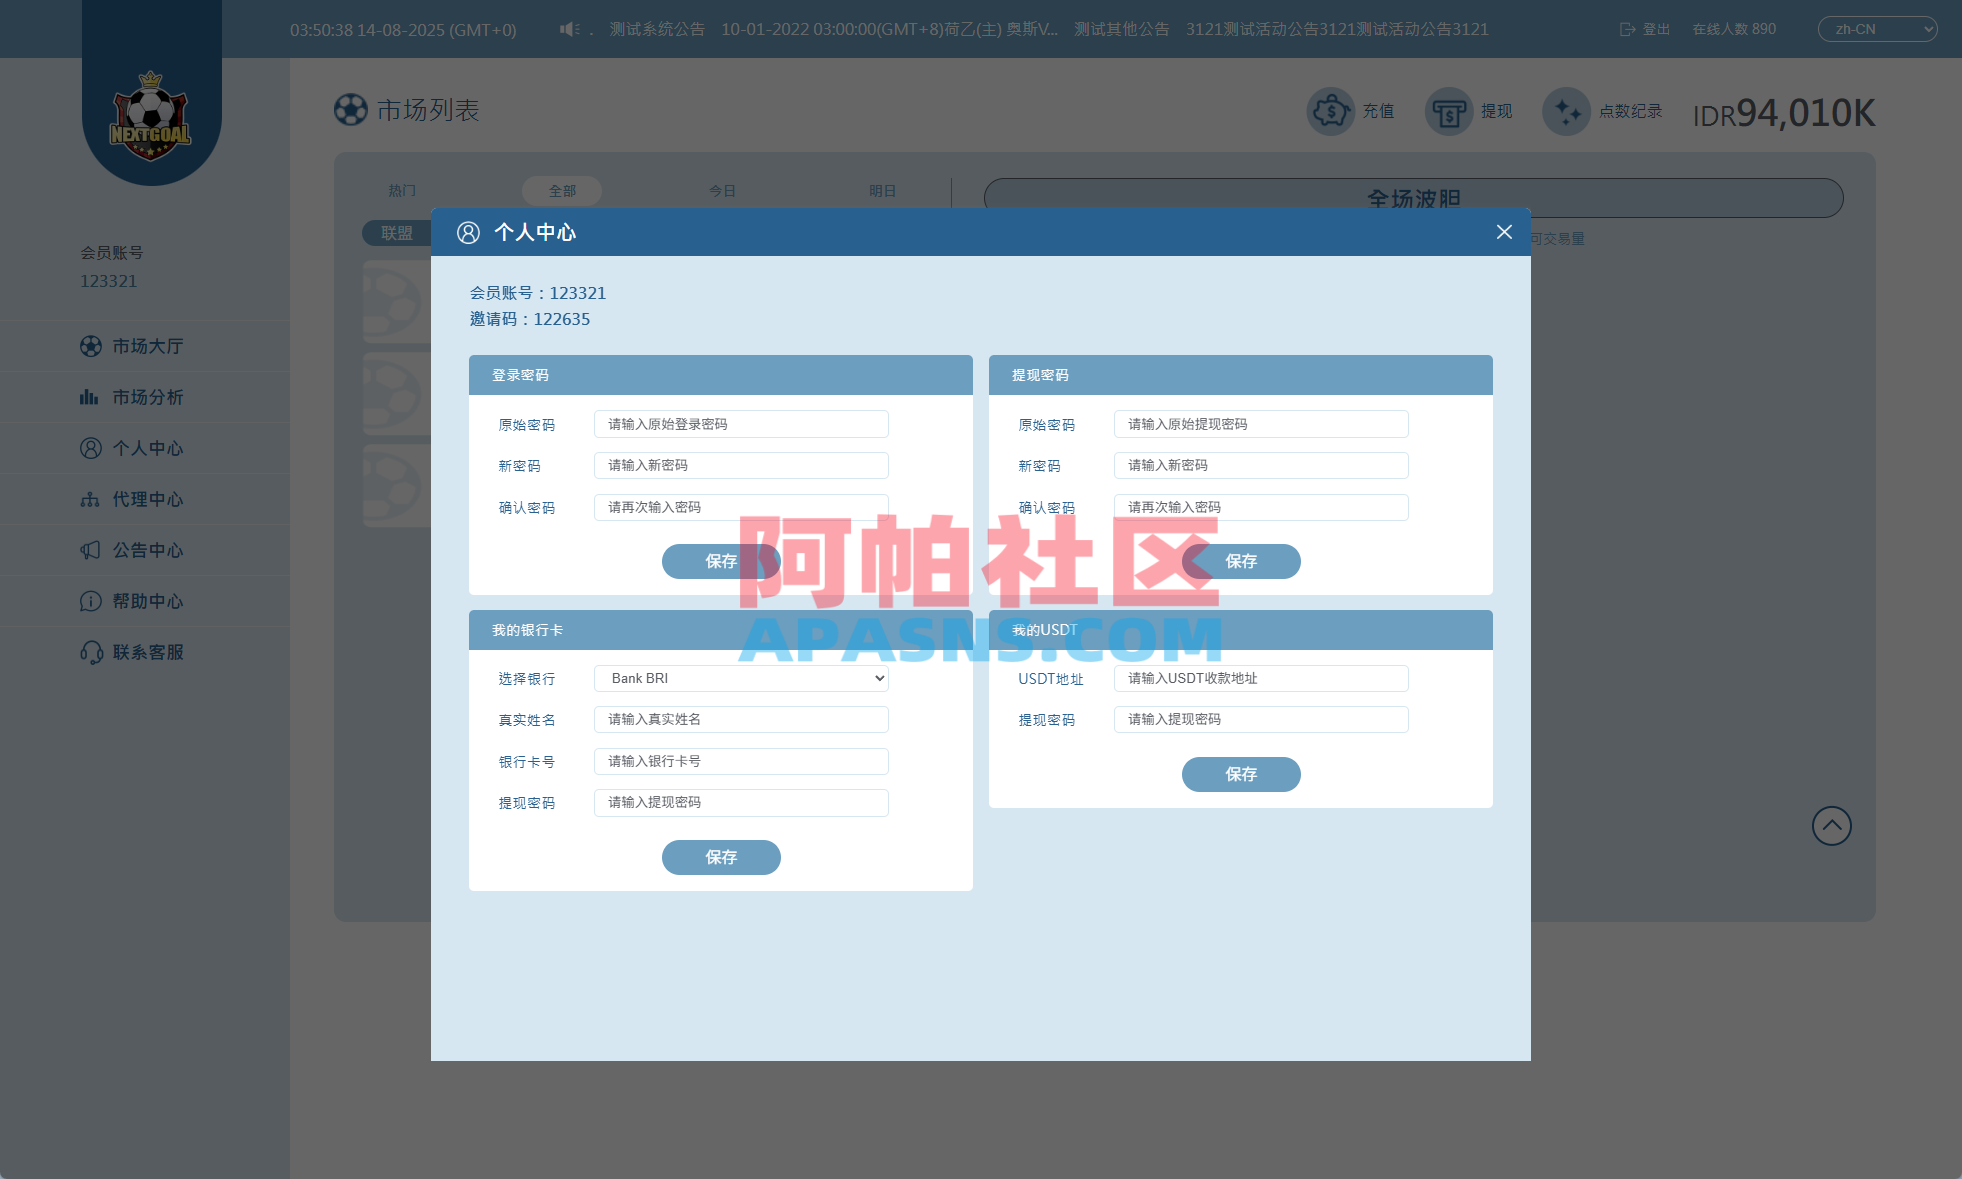Image resolution: width=1962 pixels, height=1179 pixels.
Task: Click the 真实姓名 name input field
Action: (x=740, y=719)
